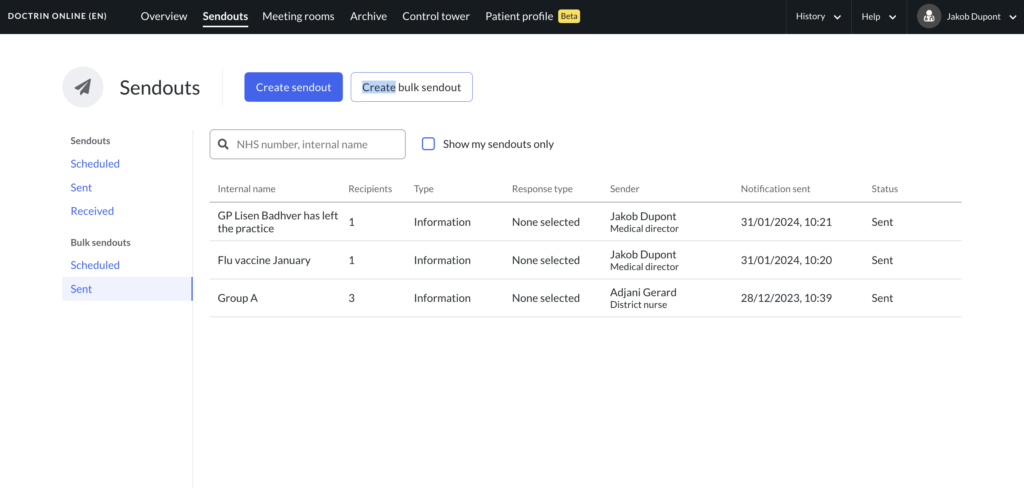
Task: Click the Jakob Dupont user avatar icon
Action: pyautogui.click(x=929, y=17)
